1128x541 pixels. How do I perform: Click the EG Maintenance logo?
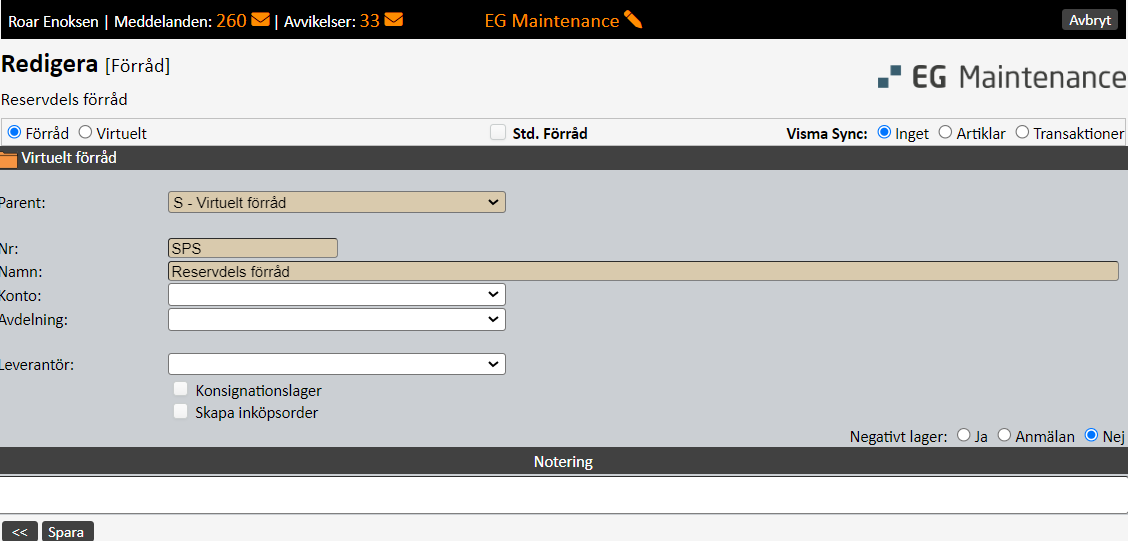1001,77
